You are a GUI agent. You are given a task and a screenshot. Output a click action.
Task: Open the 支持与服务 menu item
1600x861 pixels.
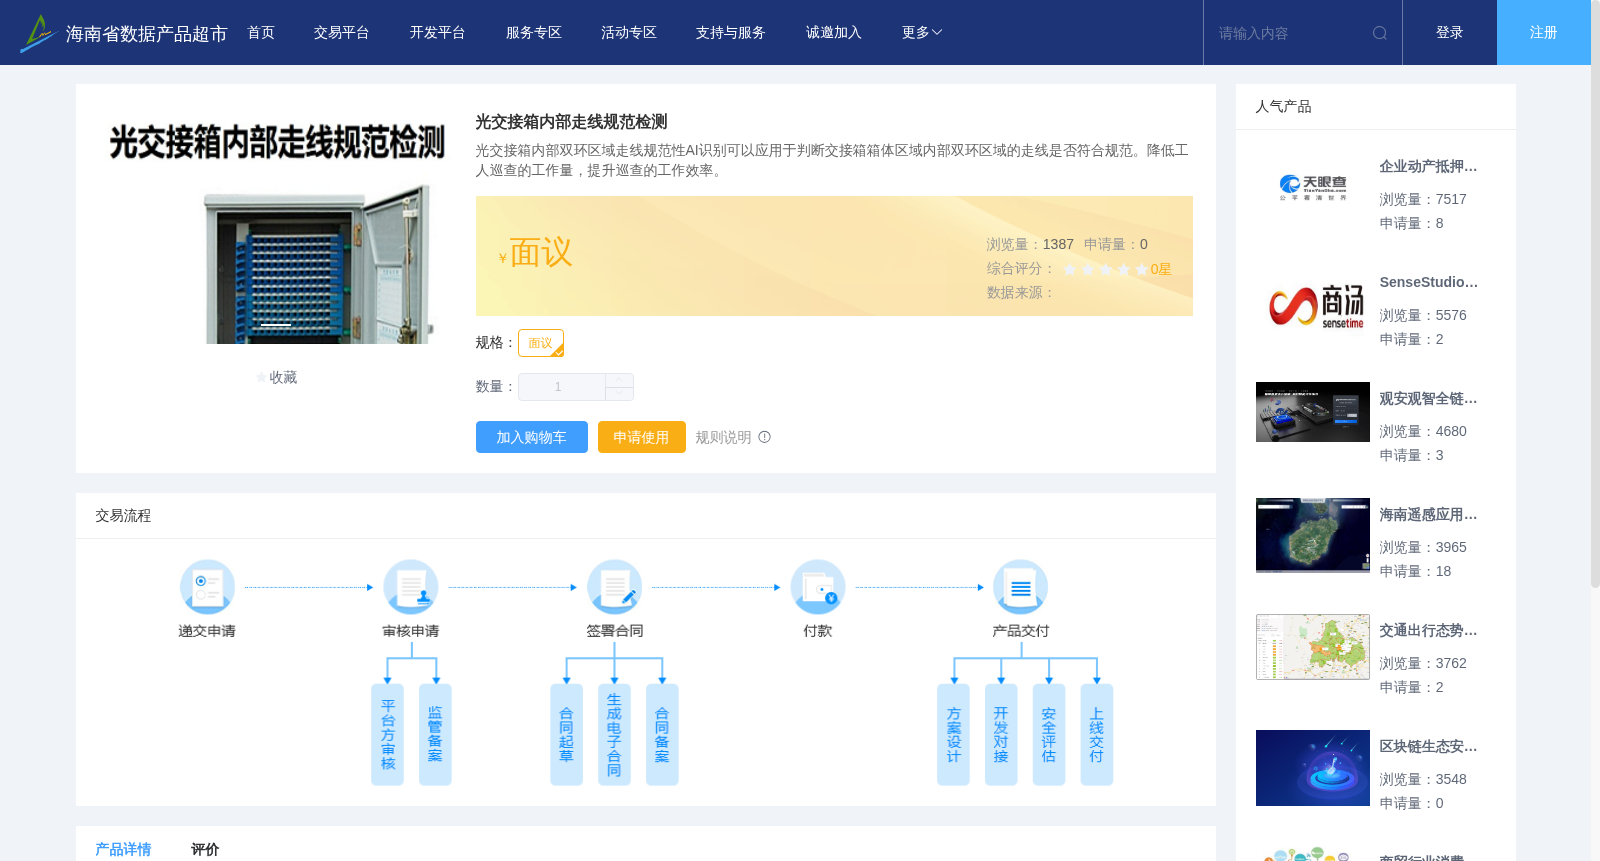[x=731, y=33]
